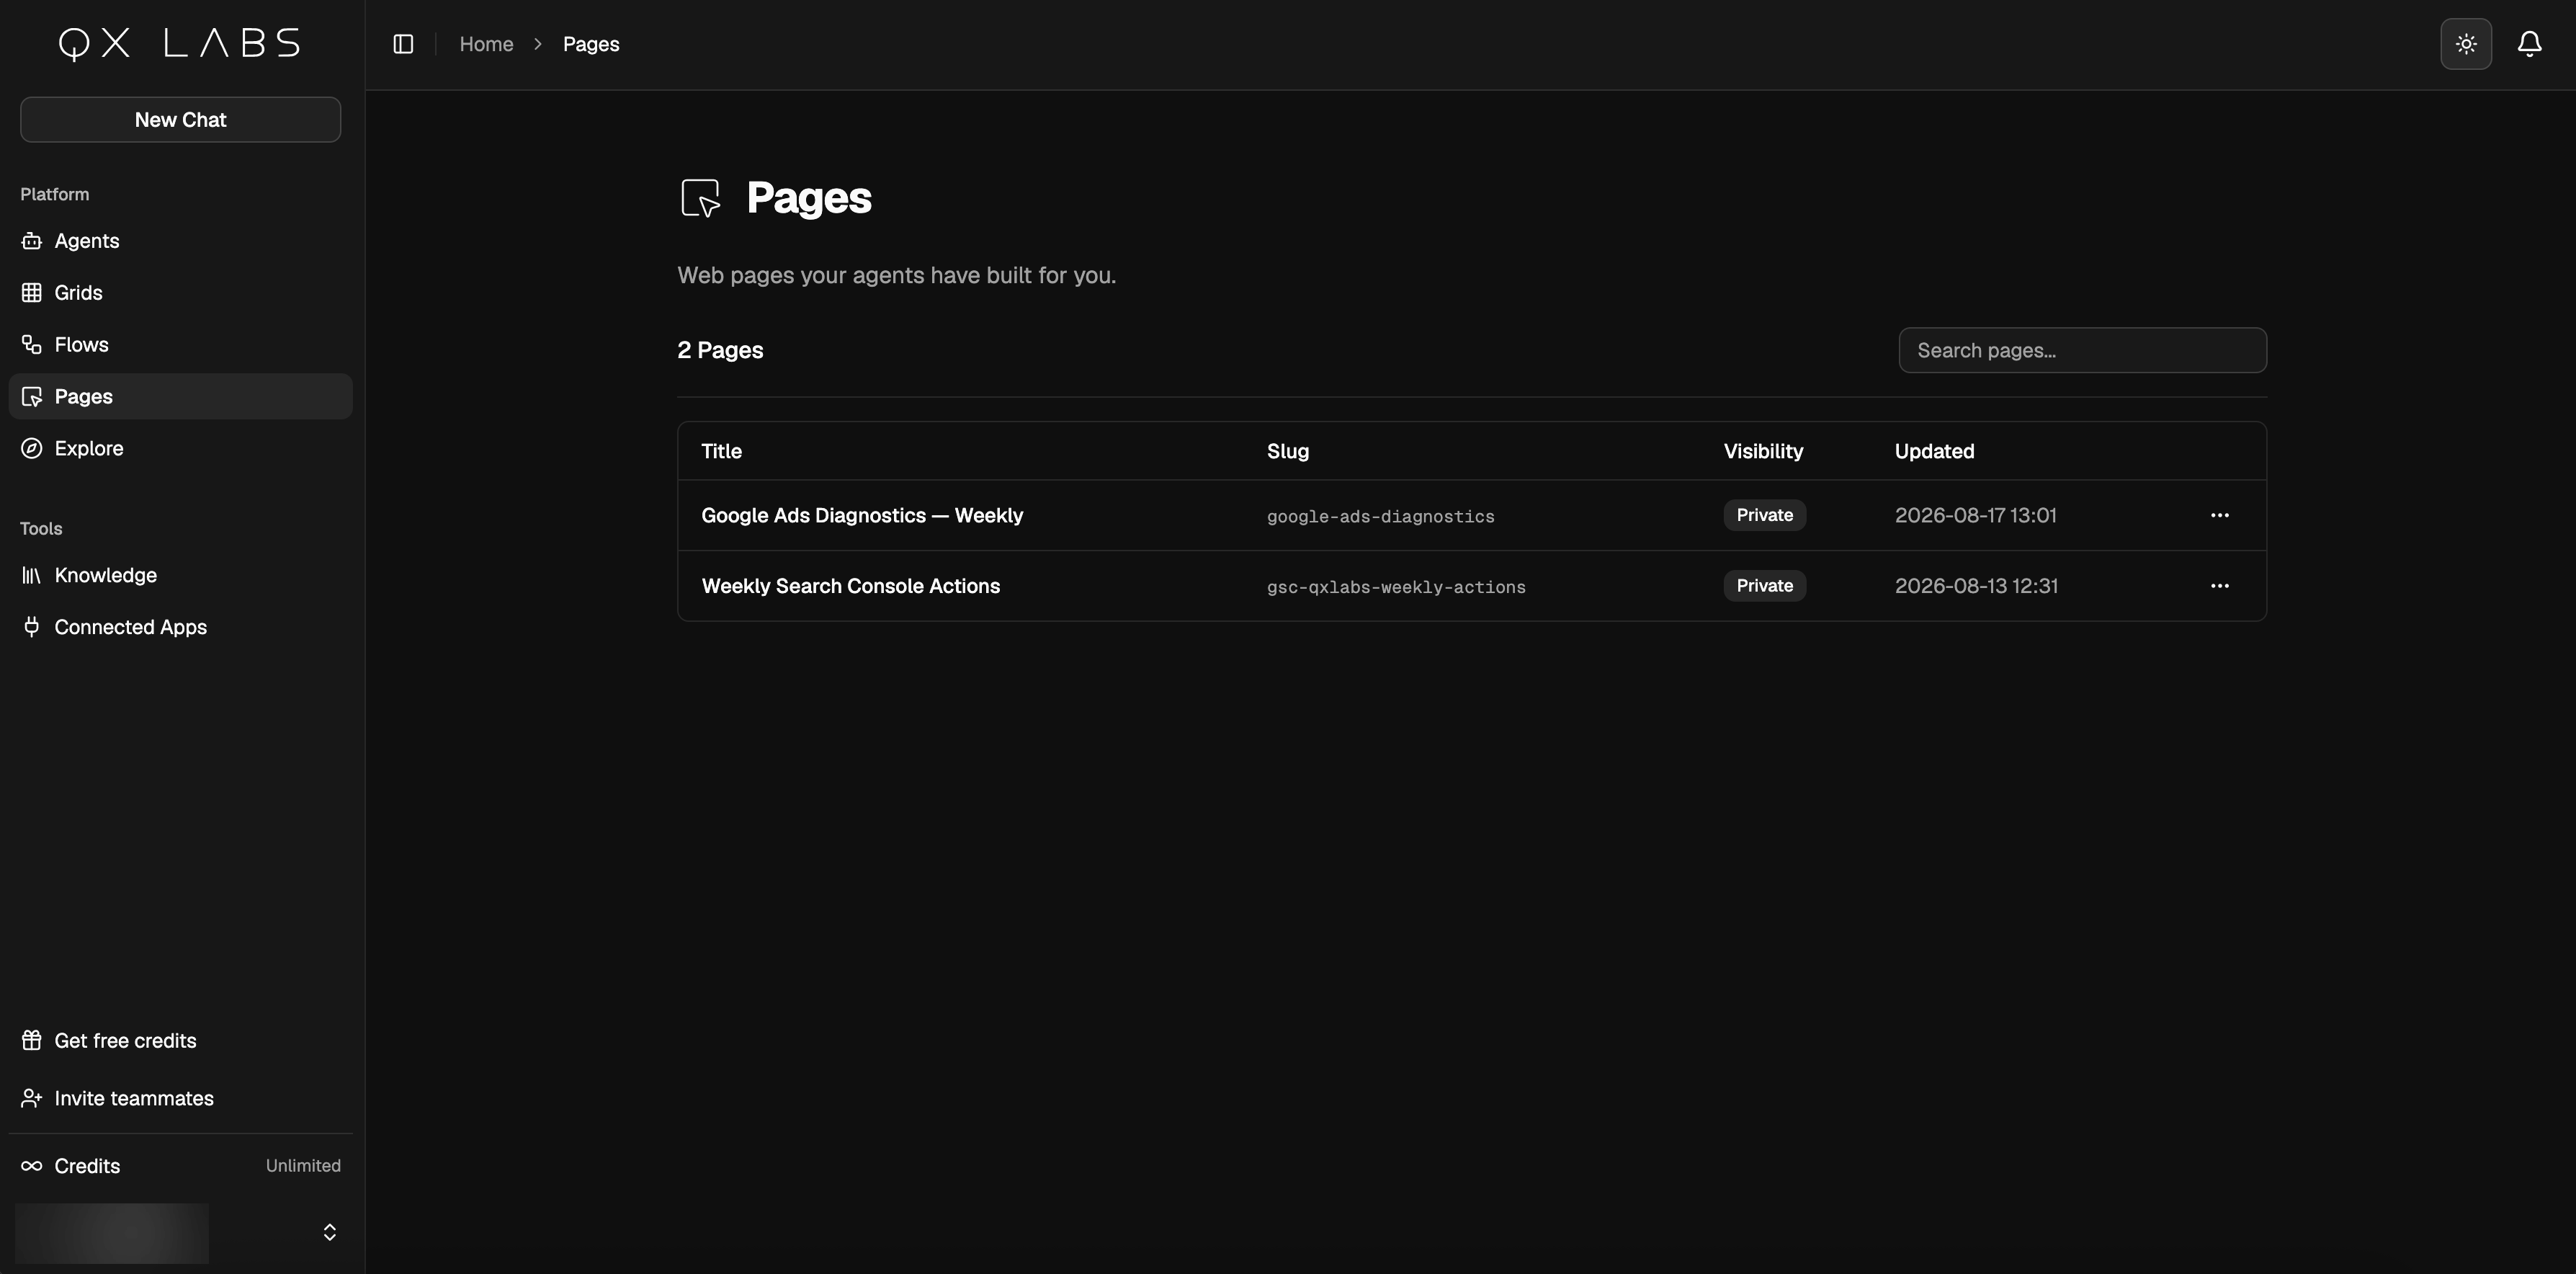Switch theme with the sun icon
The width and height of the screenshot is (2576, 1274).
click(x=2466, y=44)
